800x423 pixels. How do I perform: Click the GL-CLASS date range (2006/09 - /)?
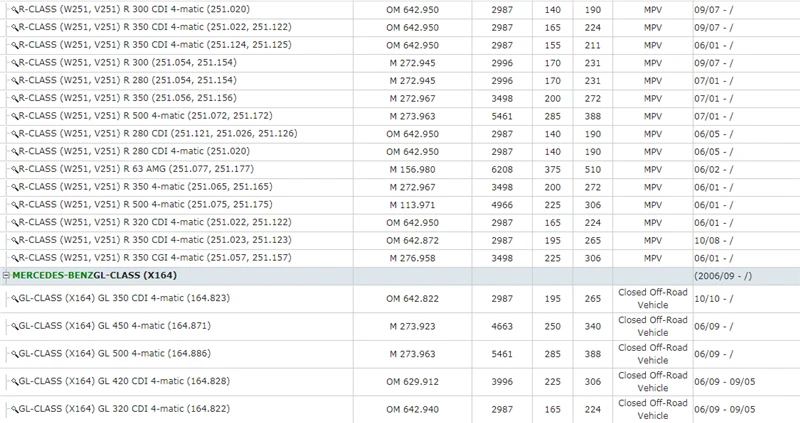pos(723,276)
